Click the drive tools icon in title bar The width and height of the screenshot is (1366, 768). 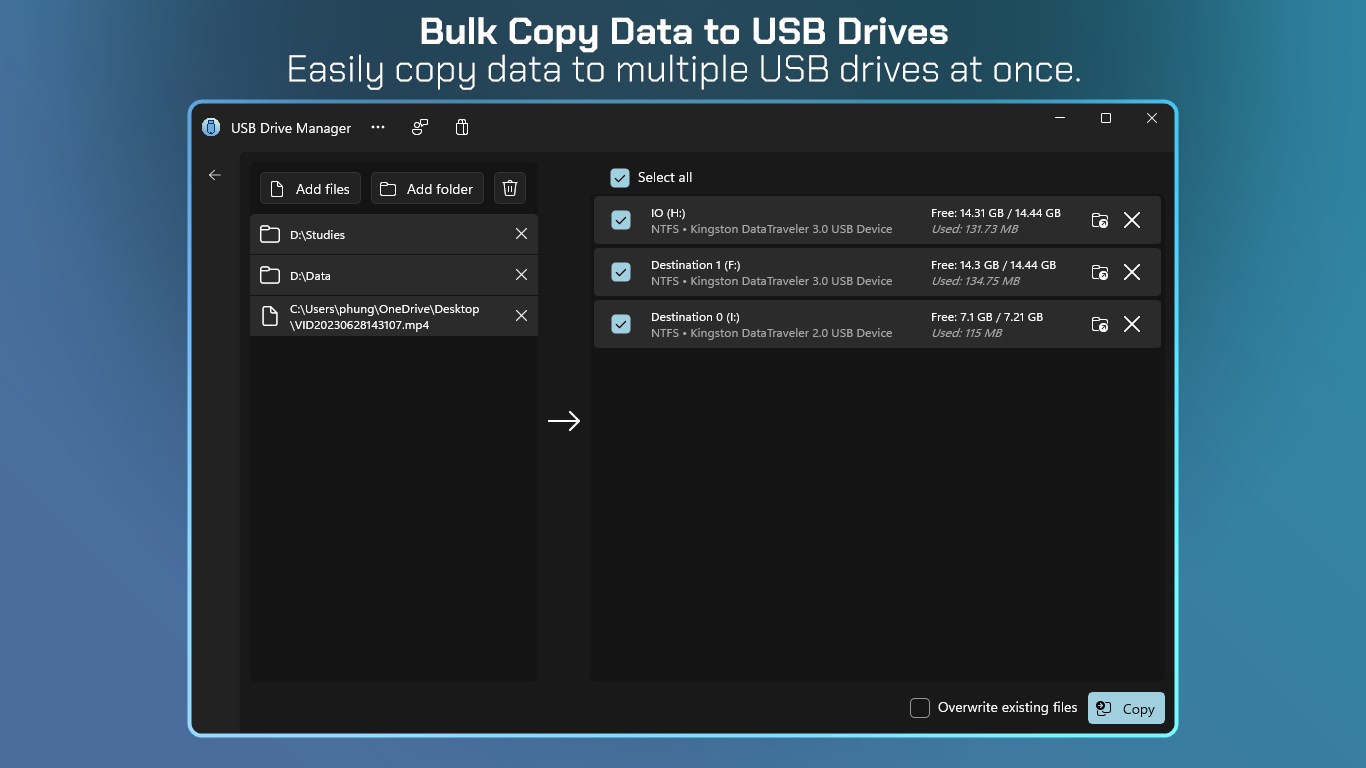420,127
